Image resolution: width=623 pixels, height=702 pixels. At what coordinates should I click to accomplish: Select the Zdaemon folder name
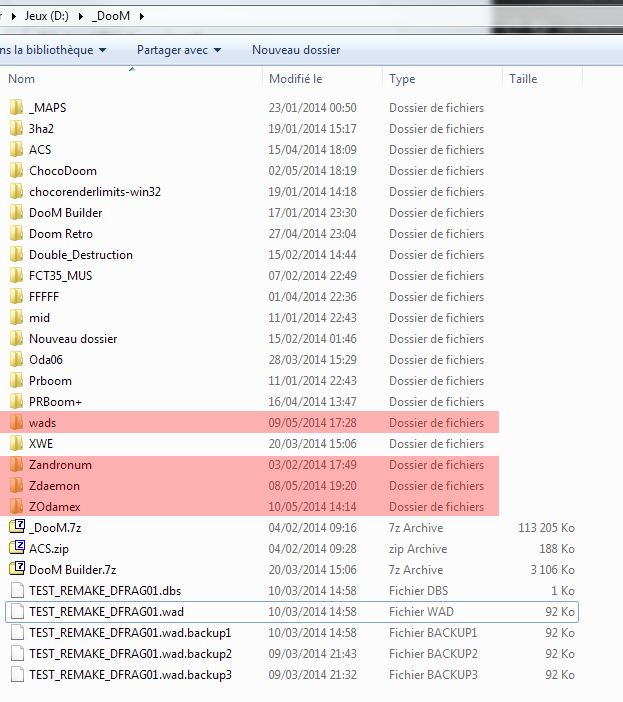pos(54,486)
